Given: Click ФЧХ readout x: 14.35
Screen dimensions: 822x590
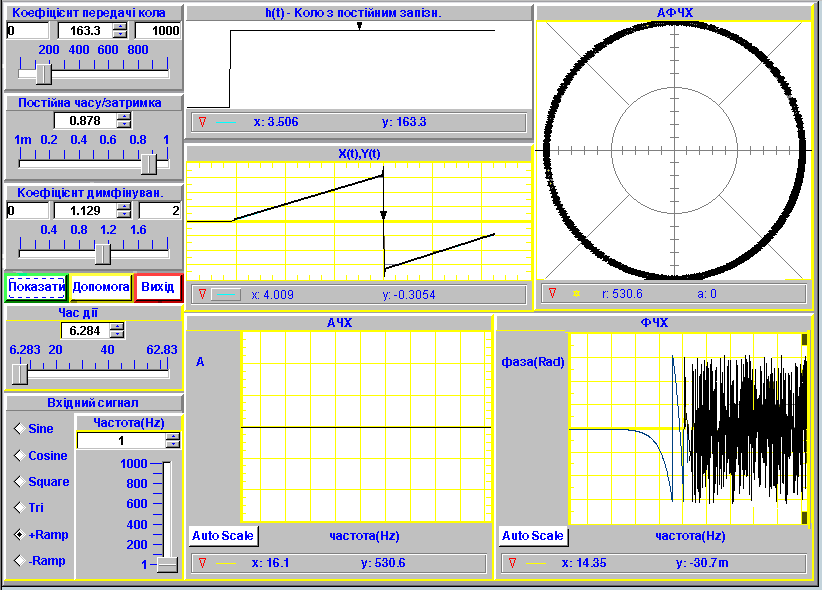Looking at the screenshot, I should pyautogui.click(x=584, y=563).
